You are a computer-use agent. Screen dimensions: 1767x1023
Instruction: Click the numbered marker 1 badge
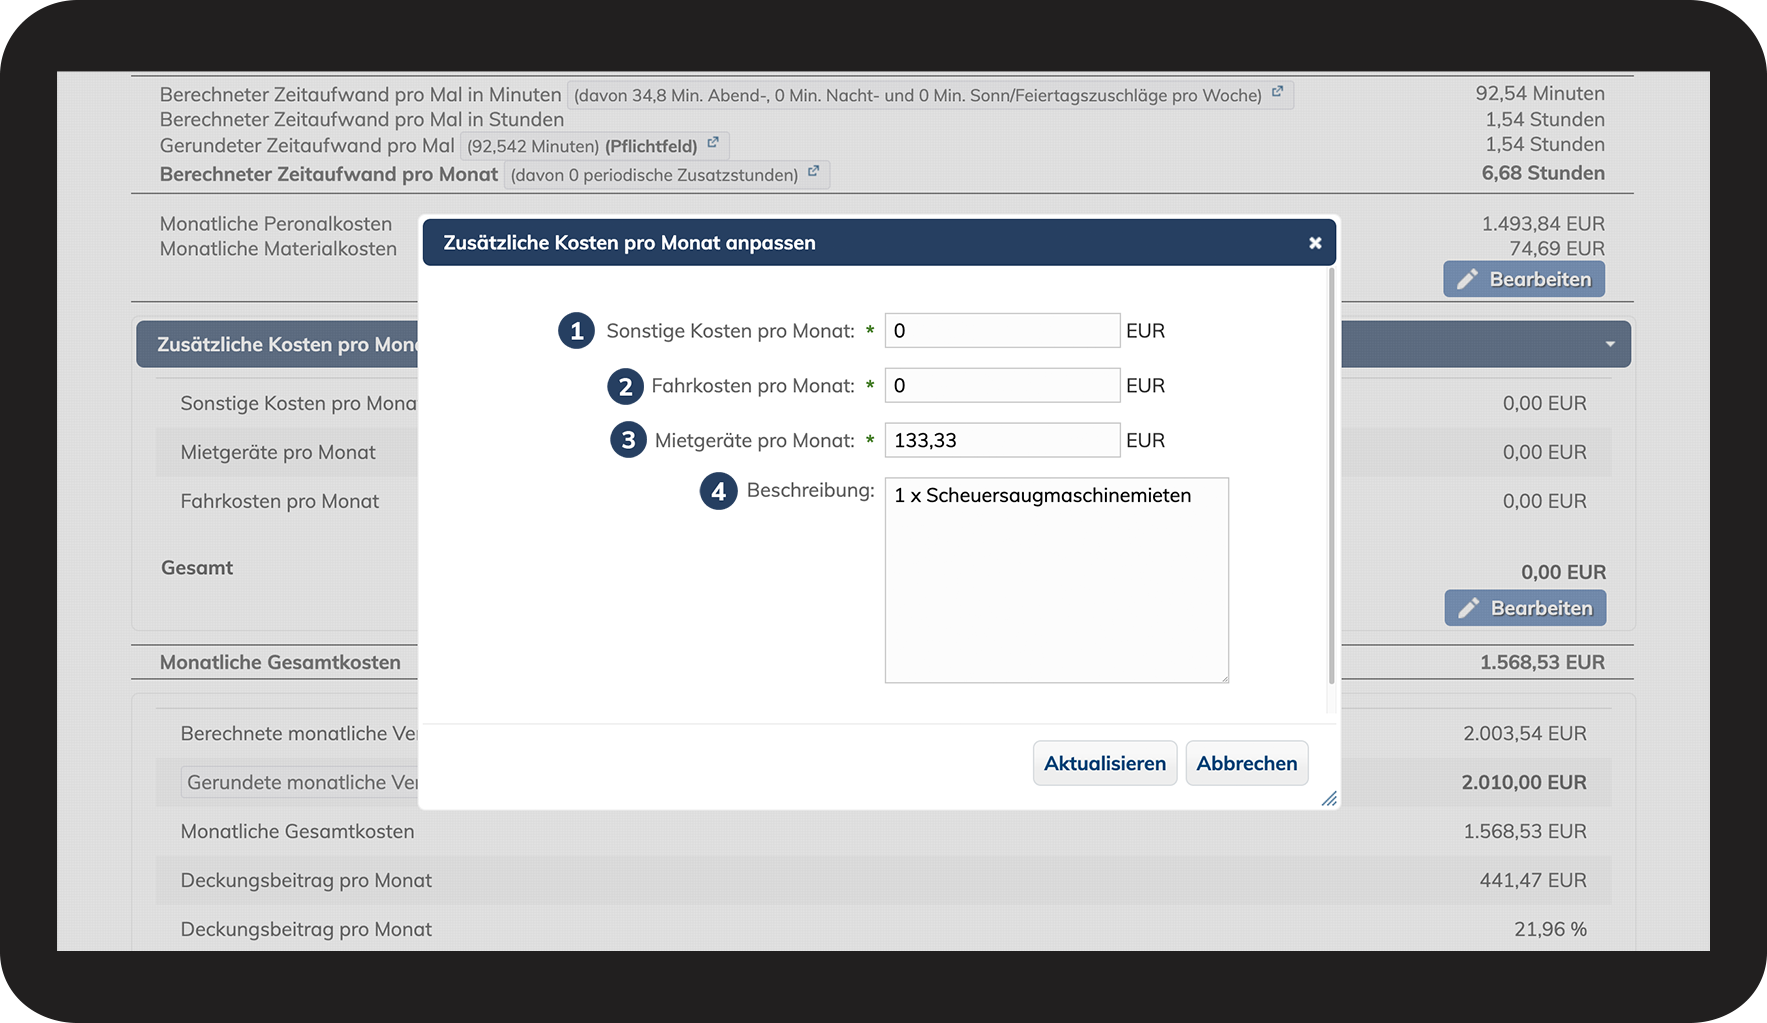pos(577,331)
